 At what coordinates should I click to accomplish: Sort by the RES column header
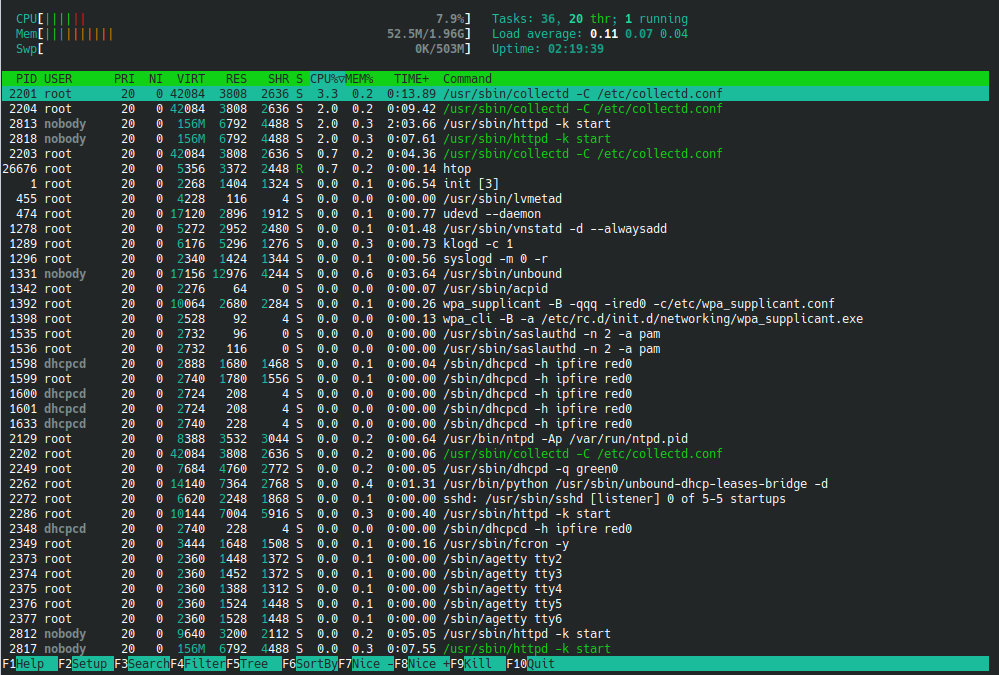pos(236,78)
